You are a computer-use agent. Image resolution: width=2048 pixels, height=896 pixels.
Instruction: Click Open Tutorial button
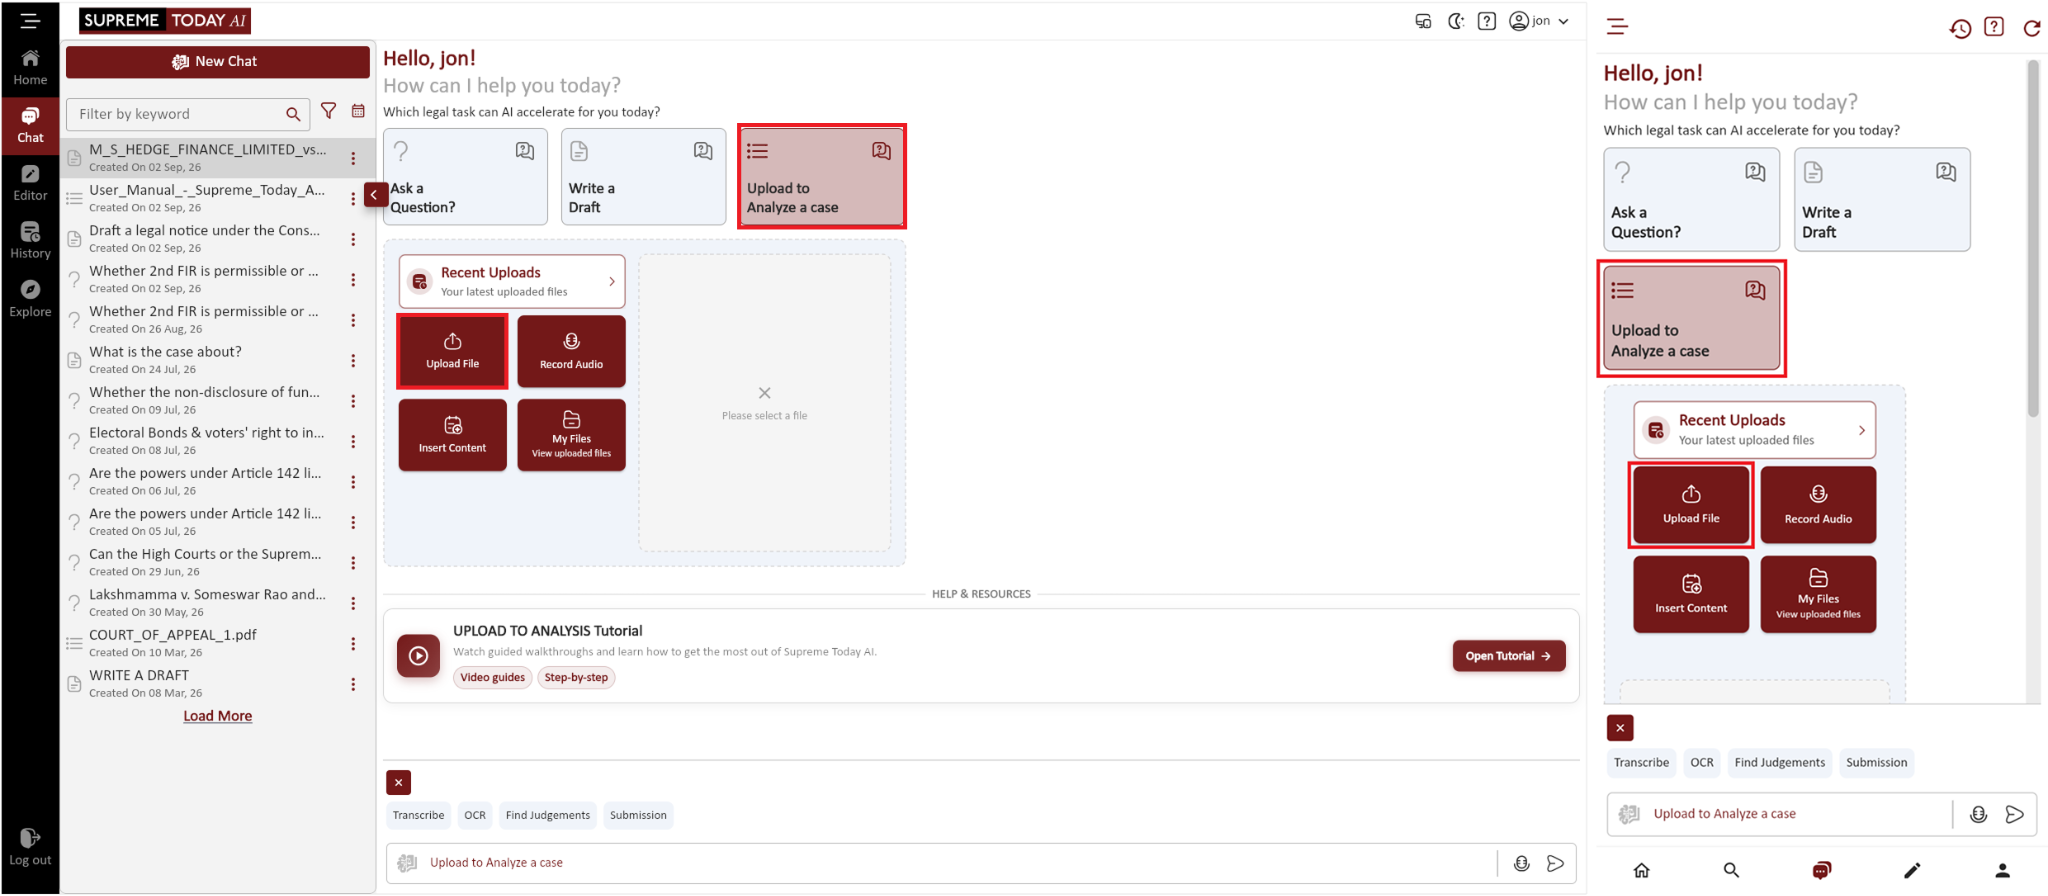pyautogui.click(x=1508, y=656)
